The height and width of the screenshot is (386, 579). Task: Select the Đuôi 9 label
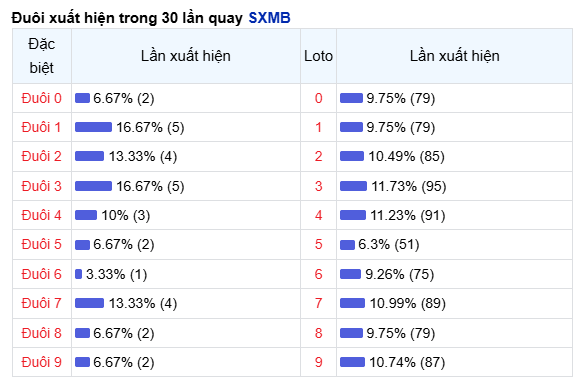point(41,362)
